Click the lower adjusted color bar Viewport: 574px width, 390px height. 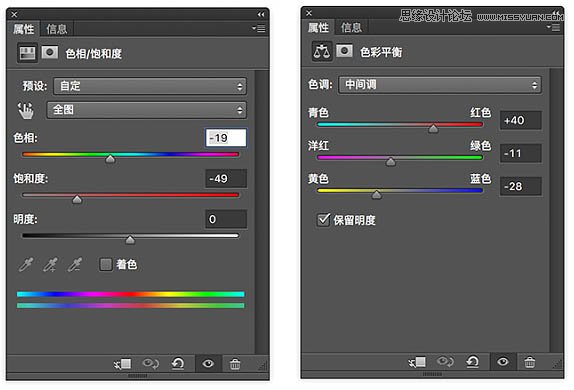[x=130, y=305]
